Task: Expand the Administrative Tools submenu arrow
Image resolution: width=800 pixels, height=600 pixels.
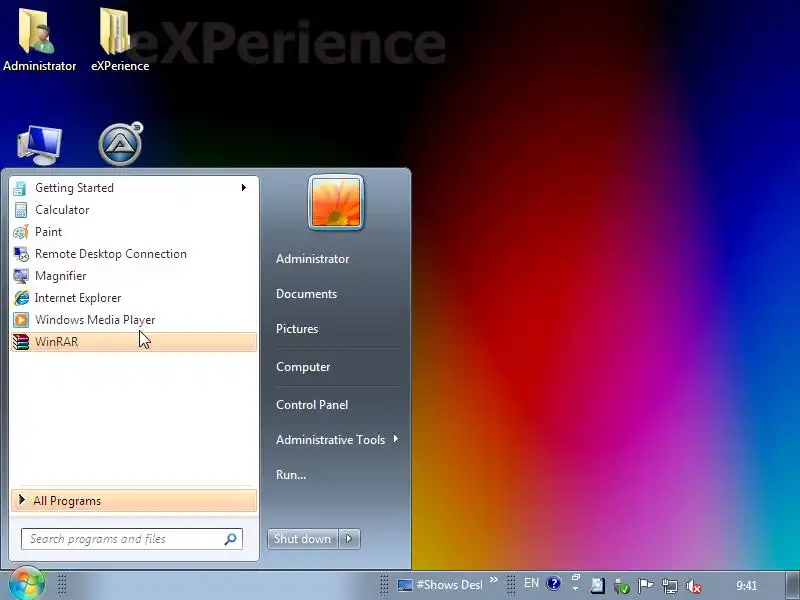Action: (396, 439)
